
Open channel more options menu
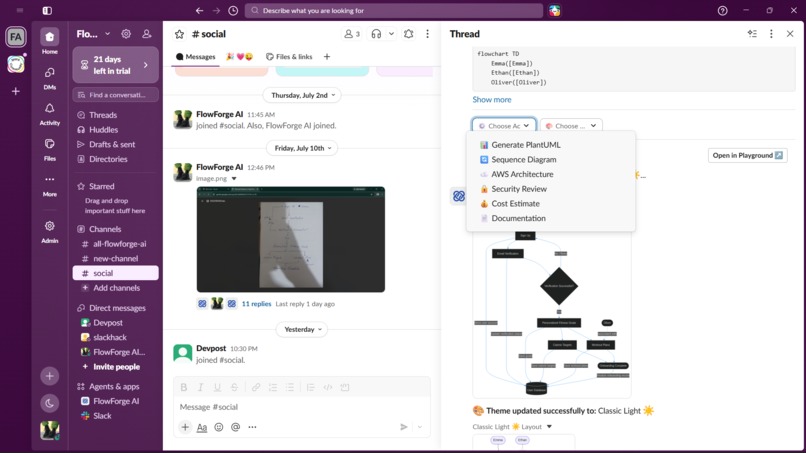pos(427,34)
